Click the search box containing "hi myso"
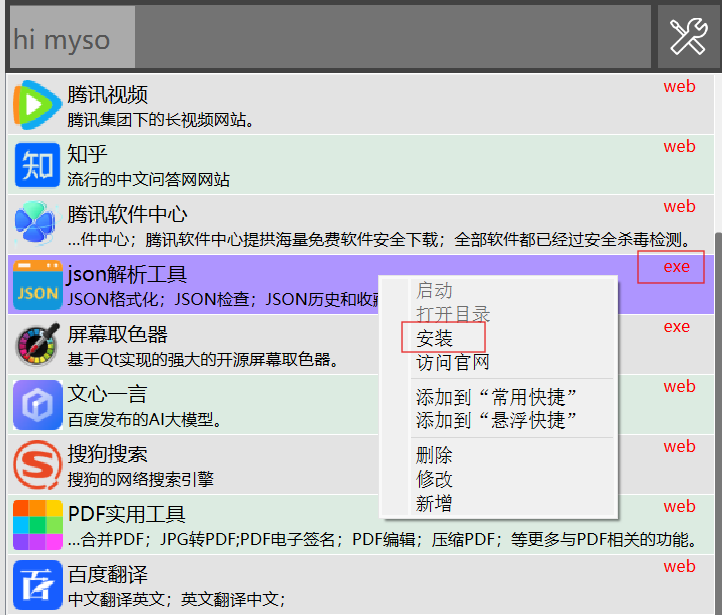 coord(330,37)
